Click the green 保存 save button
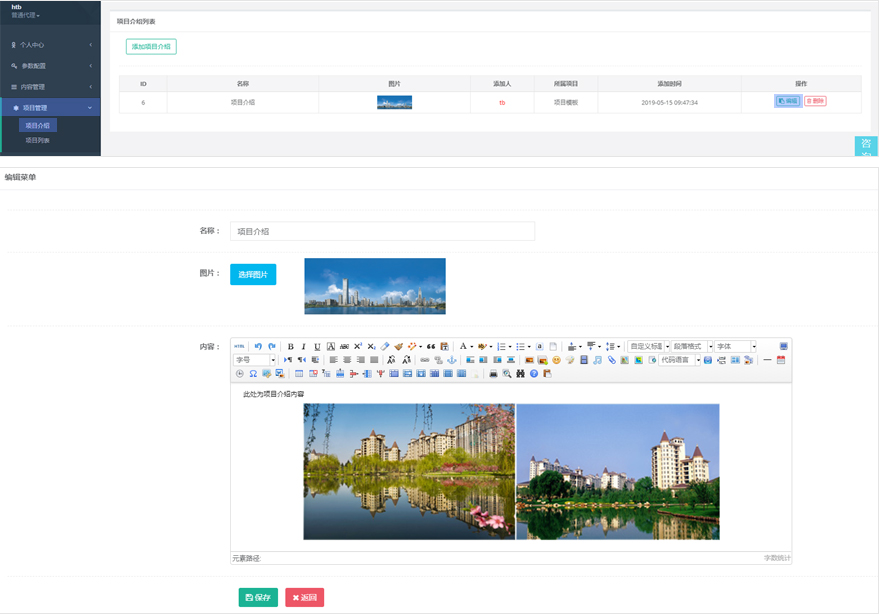 [x=258, y=597]
